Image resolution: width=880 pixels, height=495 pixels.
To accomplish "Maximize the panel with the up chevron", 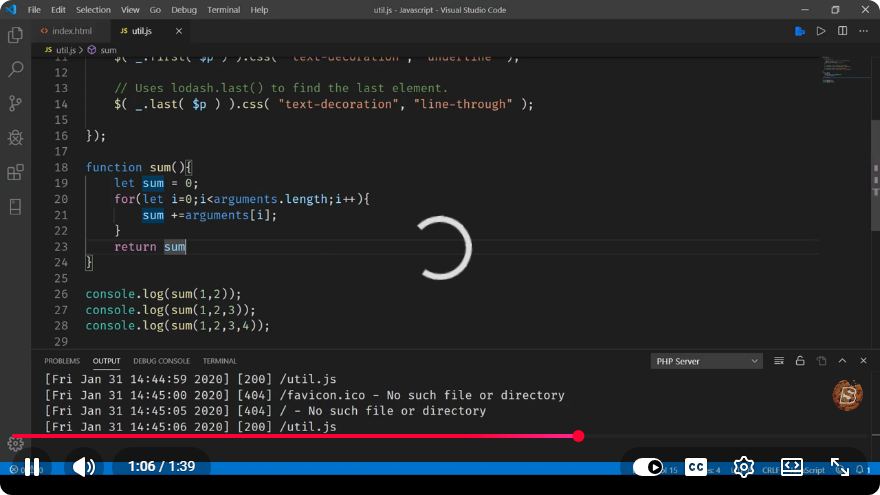I will pos(842,361).
